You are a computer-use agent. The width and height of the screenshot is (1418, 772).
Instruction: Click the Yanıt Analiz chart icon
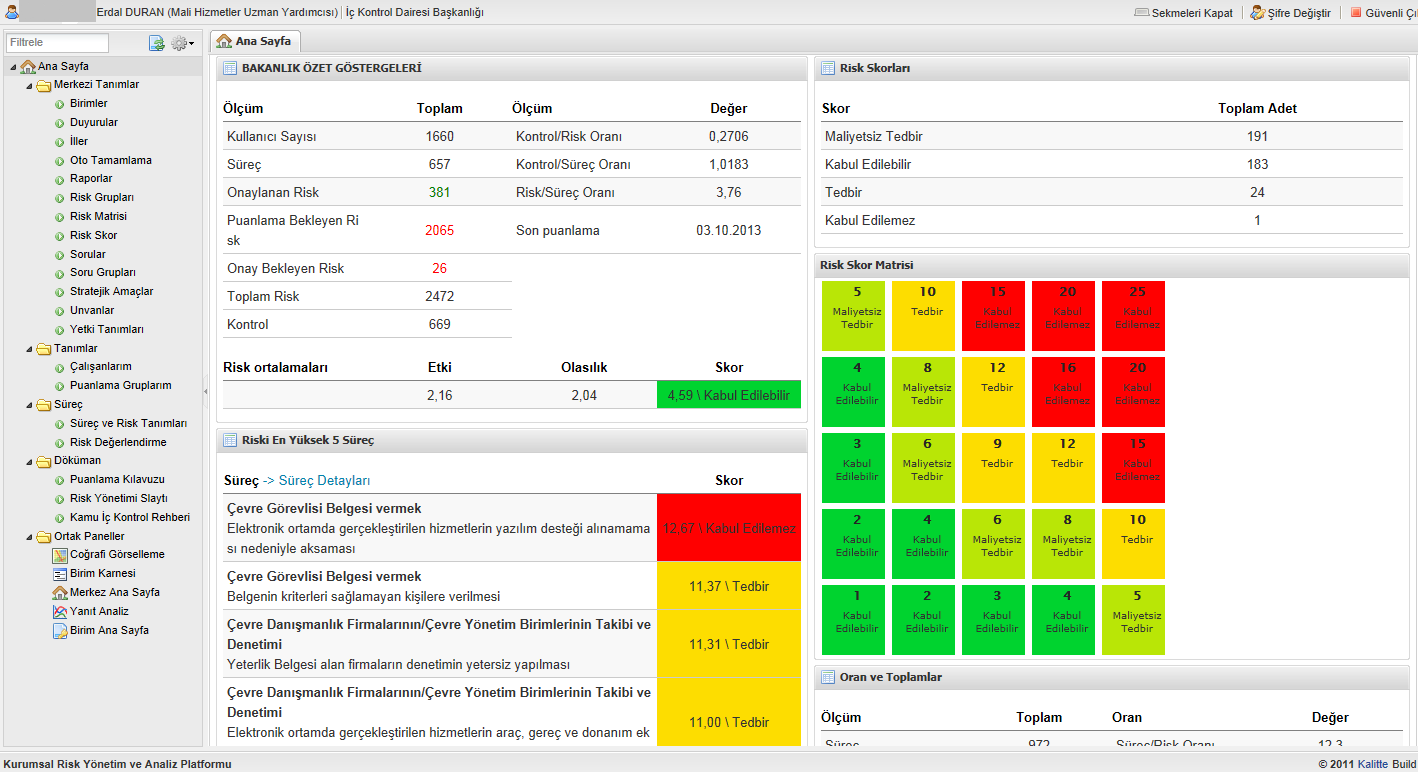(60, 611)
